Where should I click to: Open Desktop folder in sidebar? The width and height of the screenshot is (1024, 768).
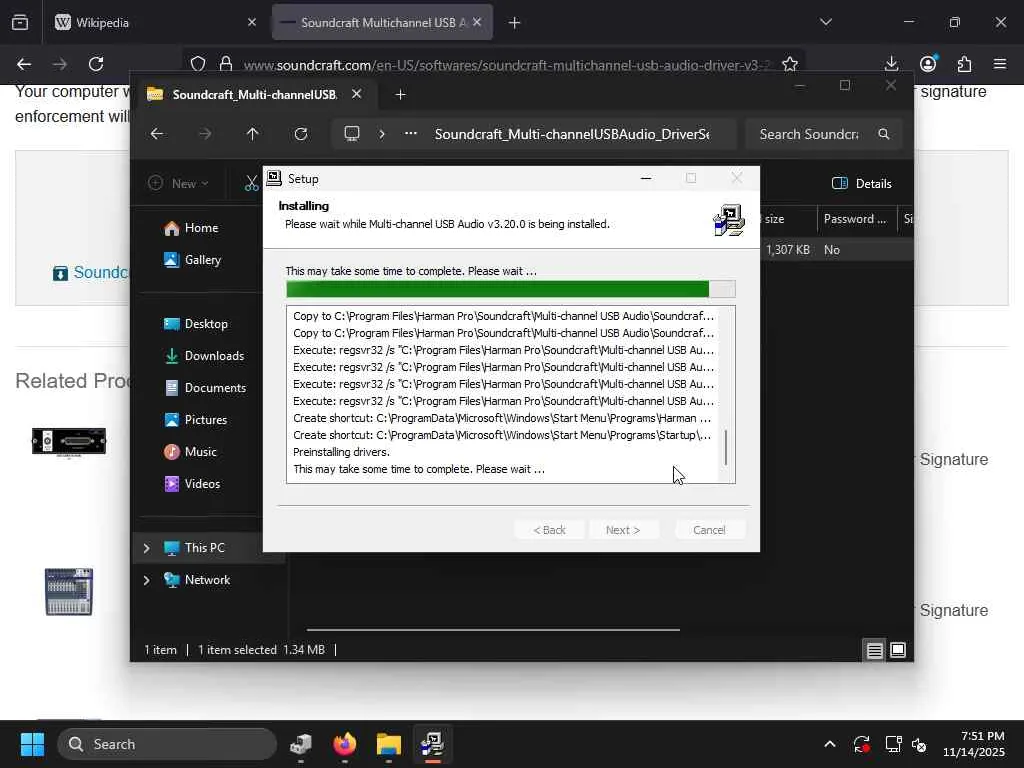click(196, 324)
